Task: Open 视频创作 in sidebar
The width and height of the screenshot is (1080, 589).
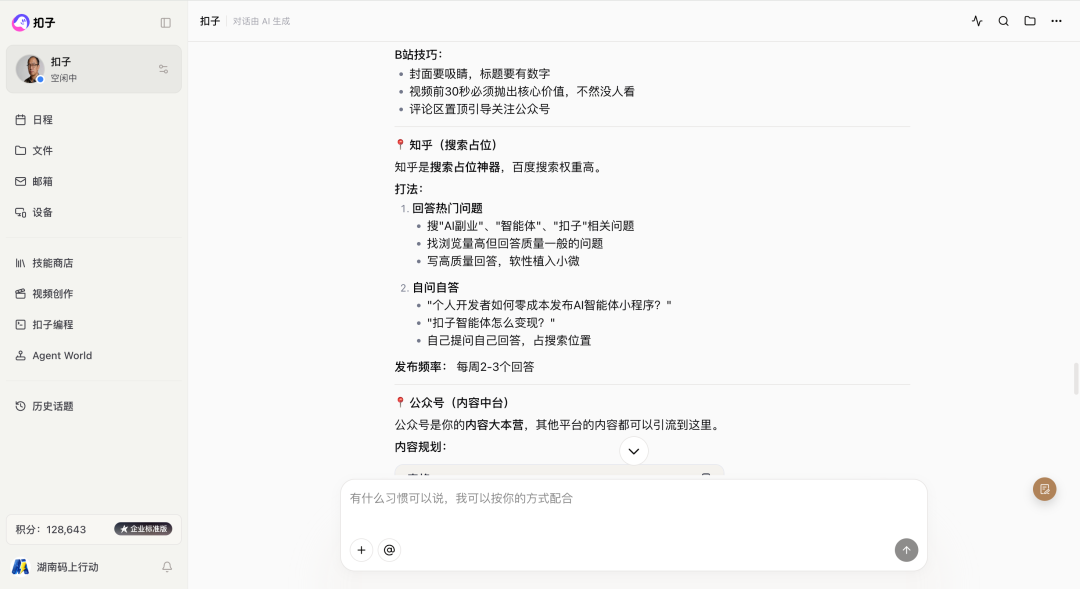Action: coord(94,293)
